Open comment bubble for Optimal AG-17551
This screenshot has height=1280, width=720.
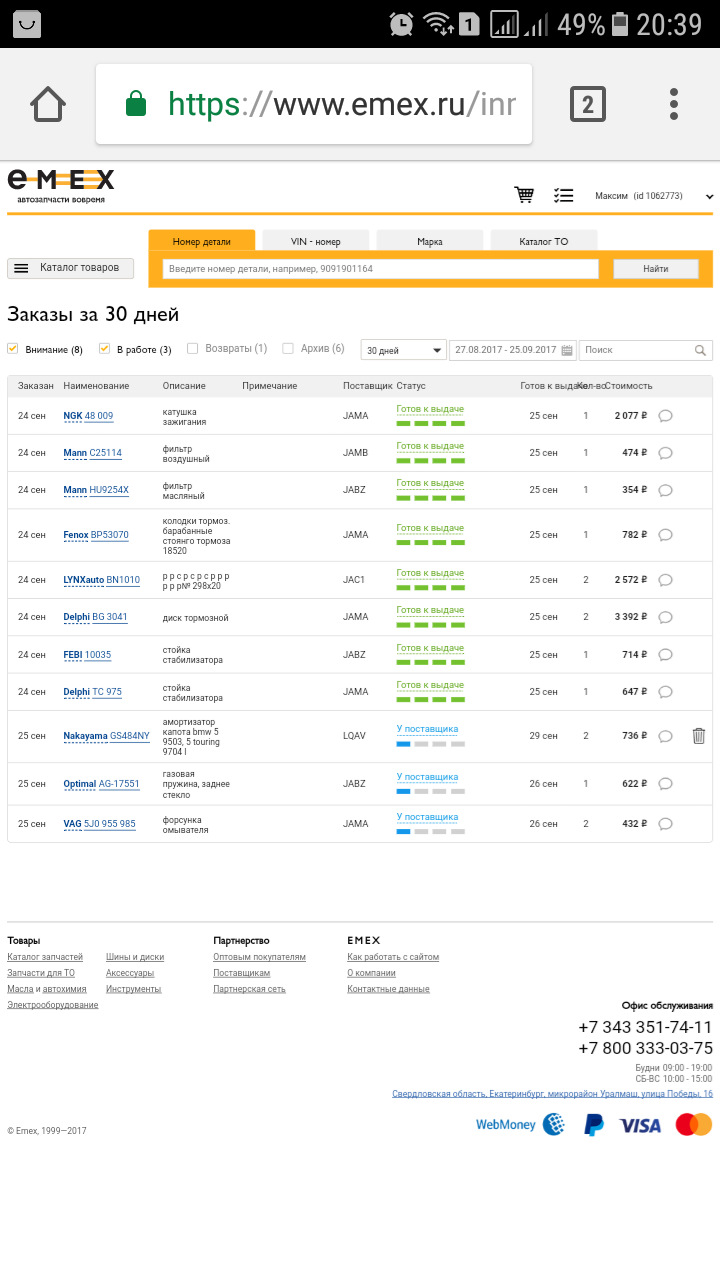(x=665, y=784)
